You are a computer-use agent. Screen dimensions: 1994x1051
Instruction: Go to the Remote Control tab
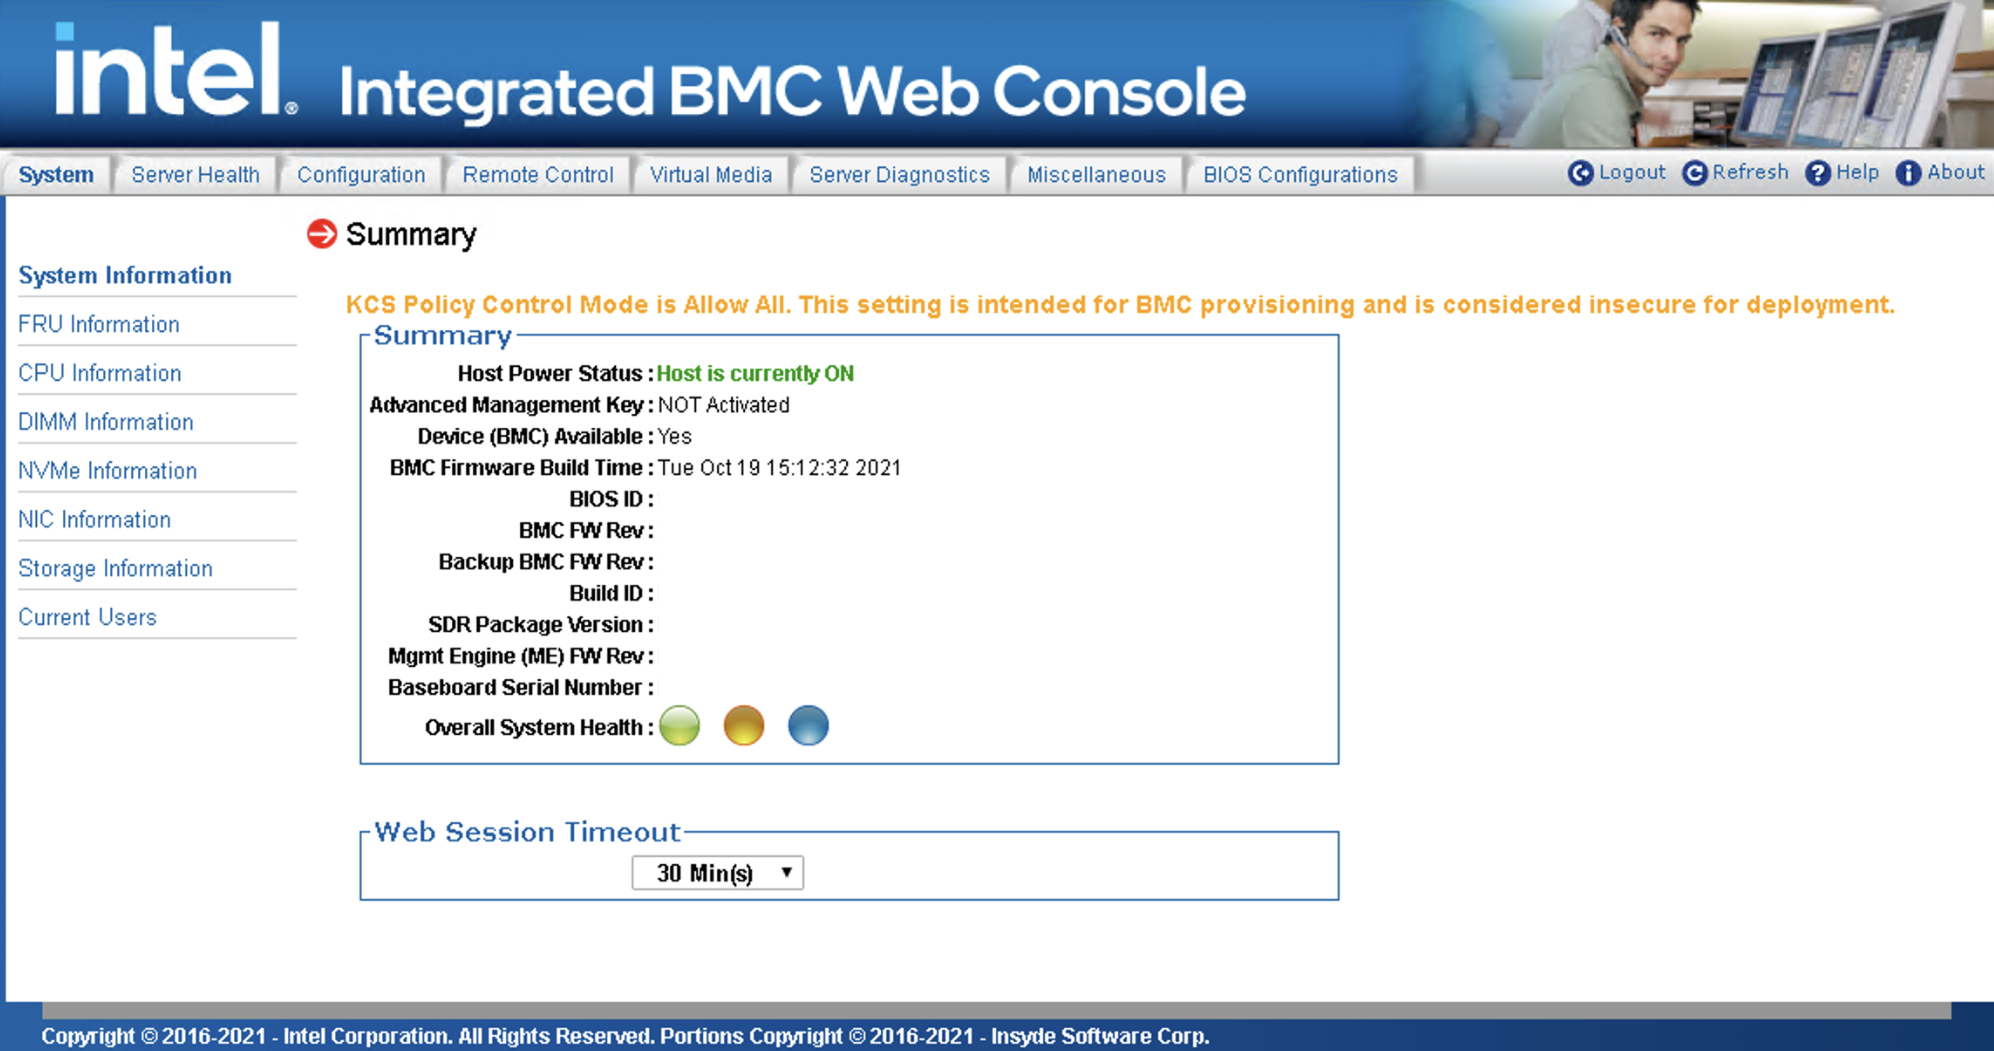(x=538, y=175)
